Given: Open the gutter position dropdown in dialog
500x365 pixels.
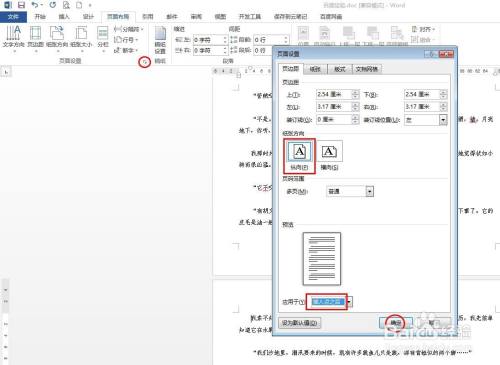Looking at the screenshot, I should coord(443,120).
